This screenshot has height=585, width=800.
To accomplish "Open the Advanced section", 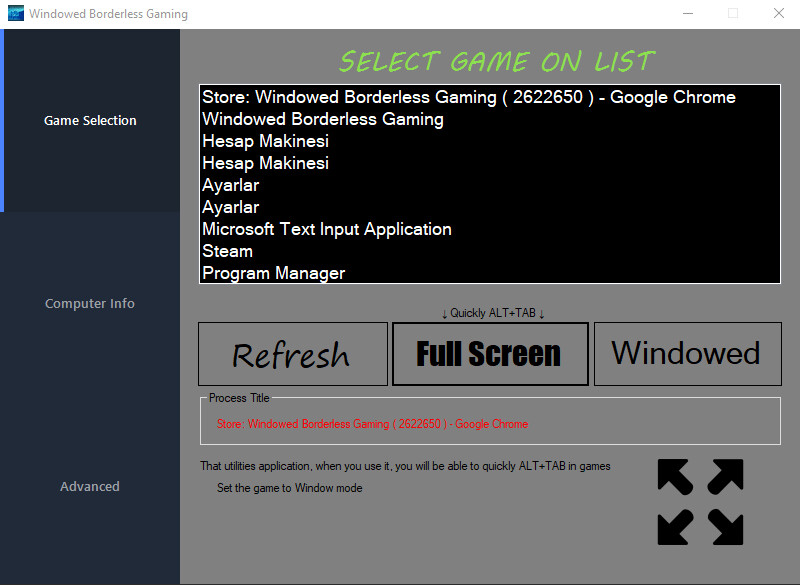I will point(89,486).
